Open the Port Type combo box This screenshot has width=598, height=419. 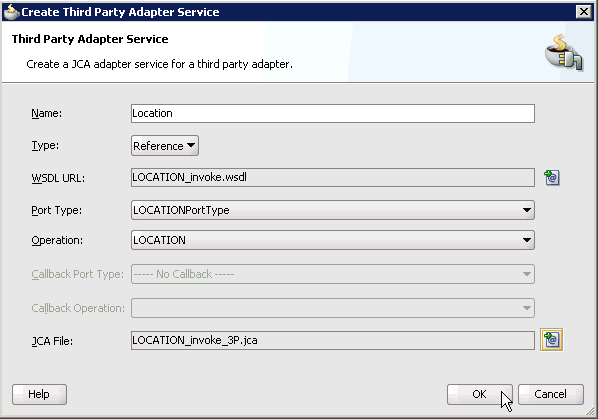333,210
